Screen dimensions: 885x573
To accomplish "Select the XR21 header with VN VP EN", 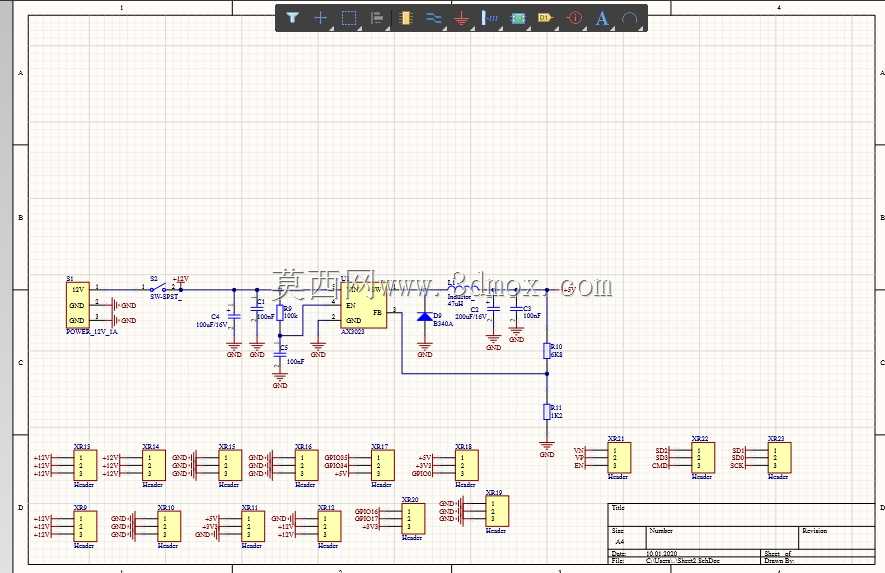I will coord(619,457).
